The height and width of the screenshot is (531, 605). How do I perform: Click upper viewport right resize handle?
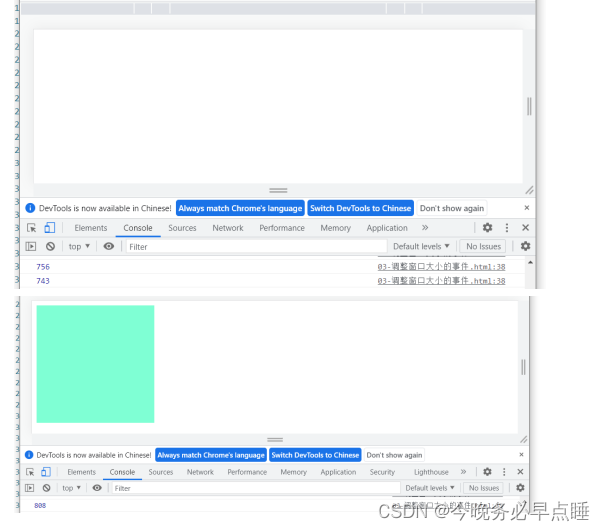(529, 106)
